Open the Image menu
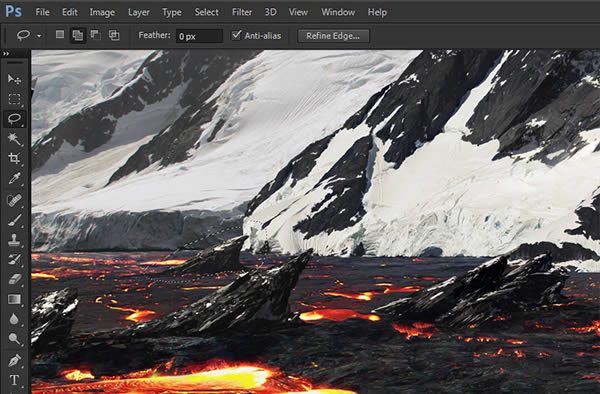 tap(102, 13)
